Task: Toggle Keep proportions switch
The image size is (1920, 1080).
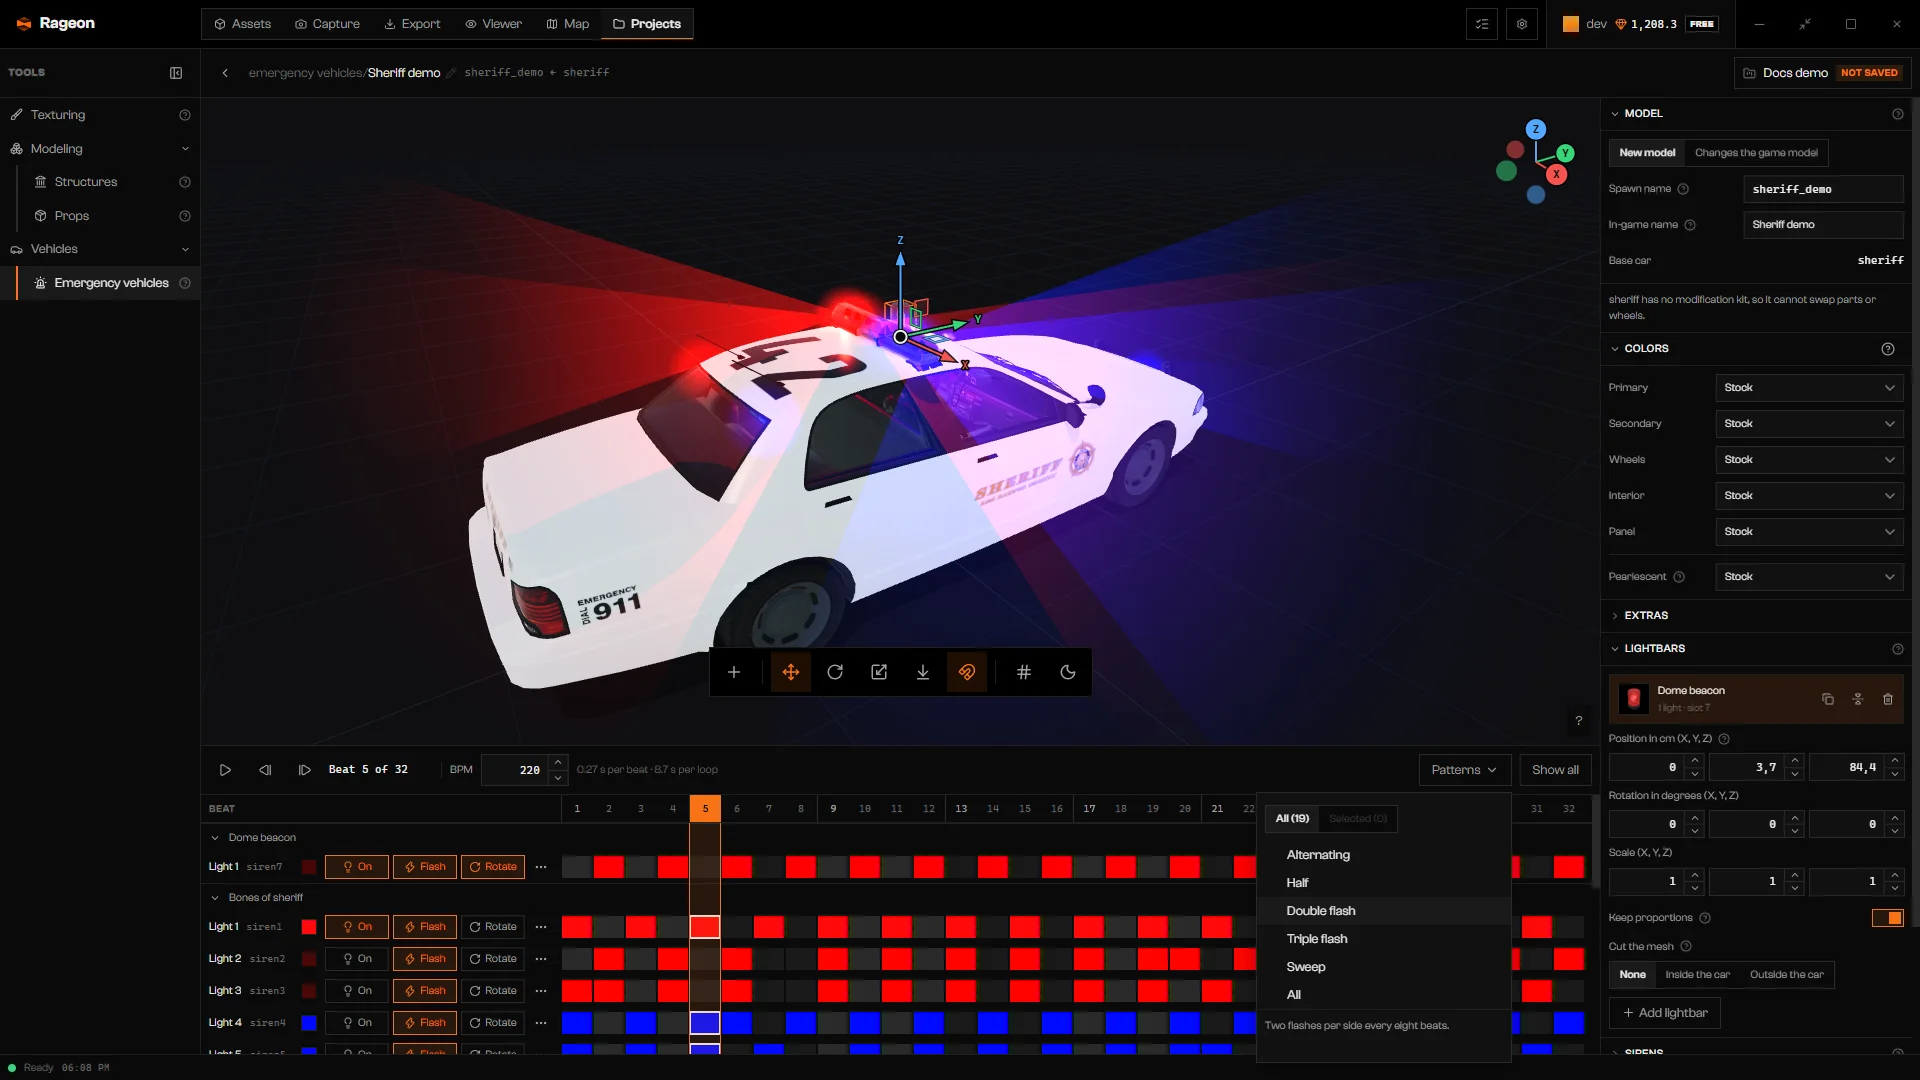Action: coord(1888,918)
